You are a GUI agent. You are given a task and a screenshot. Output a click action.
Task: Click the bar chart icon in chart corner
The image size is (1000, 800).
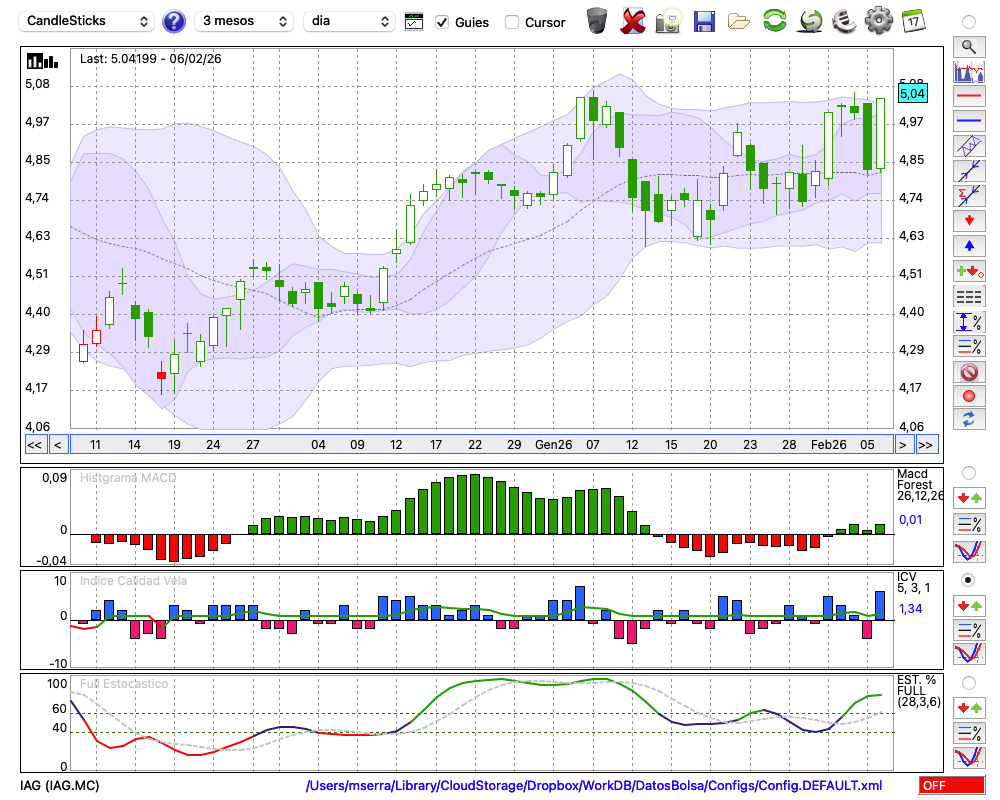(x=42, y=61)
